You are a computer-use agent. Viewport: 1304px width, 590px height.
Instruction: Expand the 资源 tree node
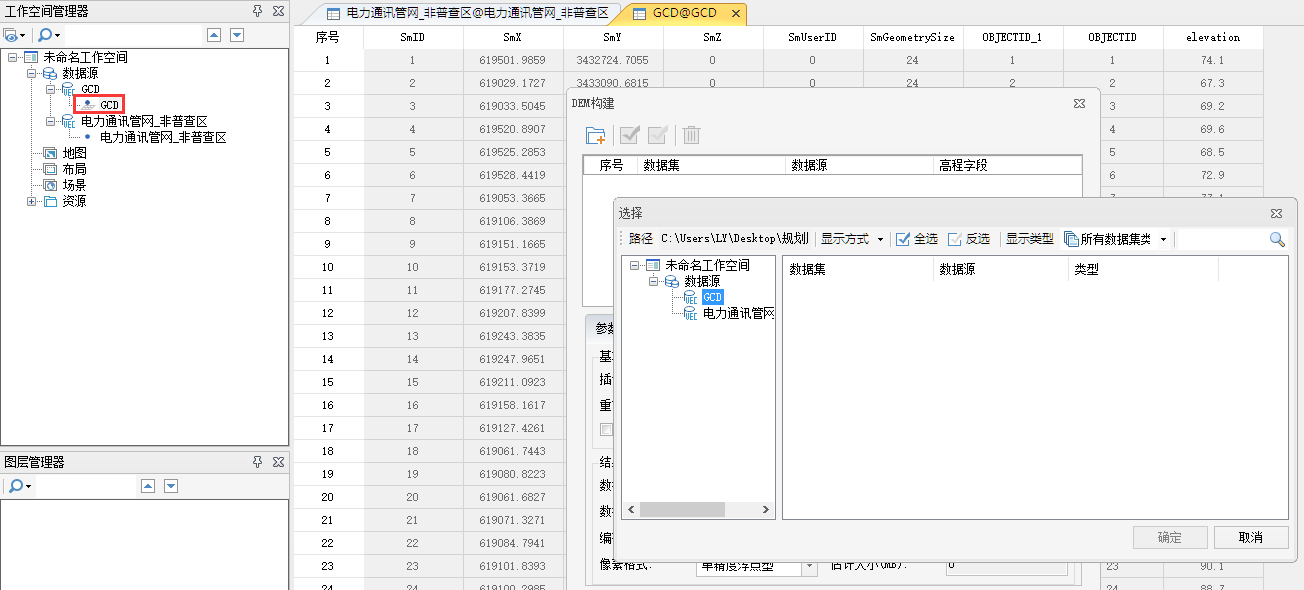point(32,201)
